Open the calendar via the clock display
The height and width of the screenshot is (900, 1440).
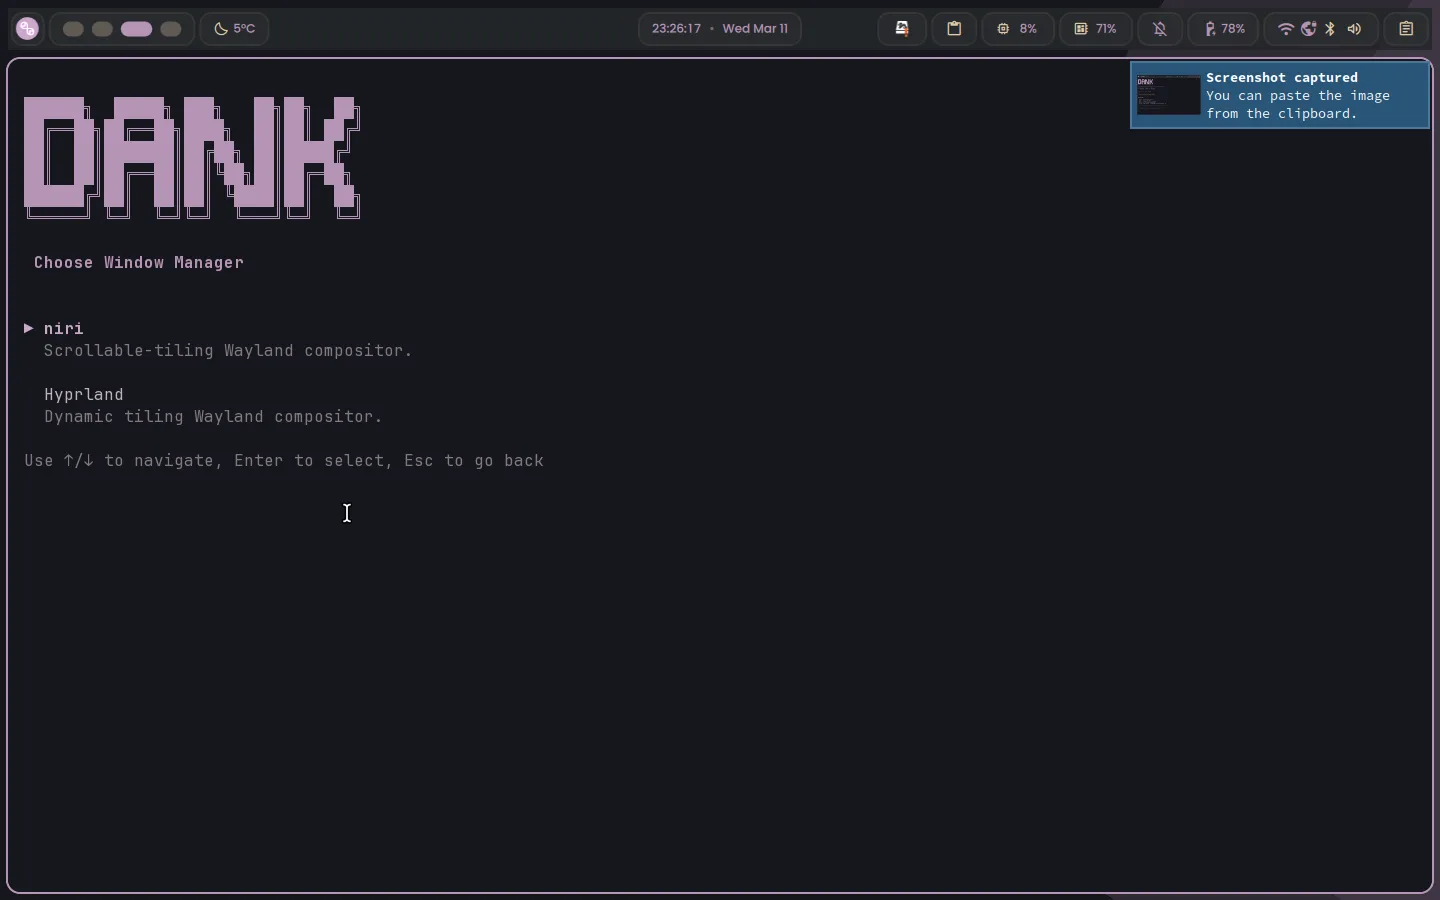720,29
